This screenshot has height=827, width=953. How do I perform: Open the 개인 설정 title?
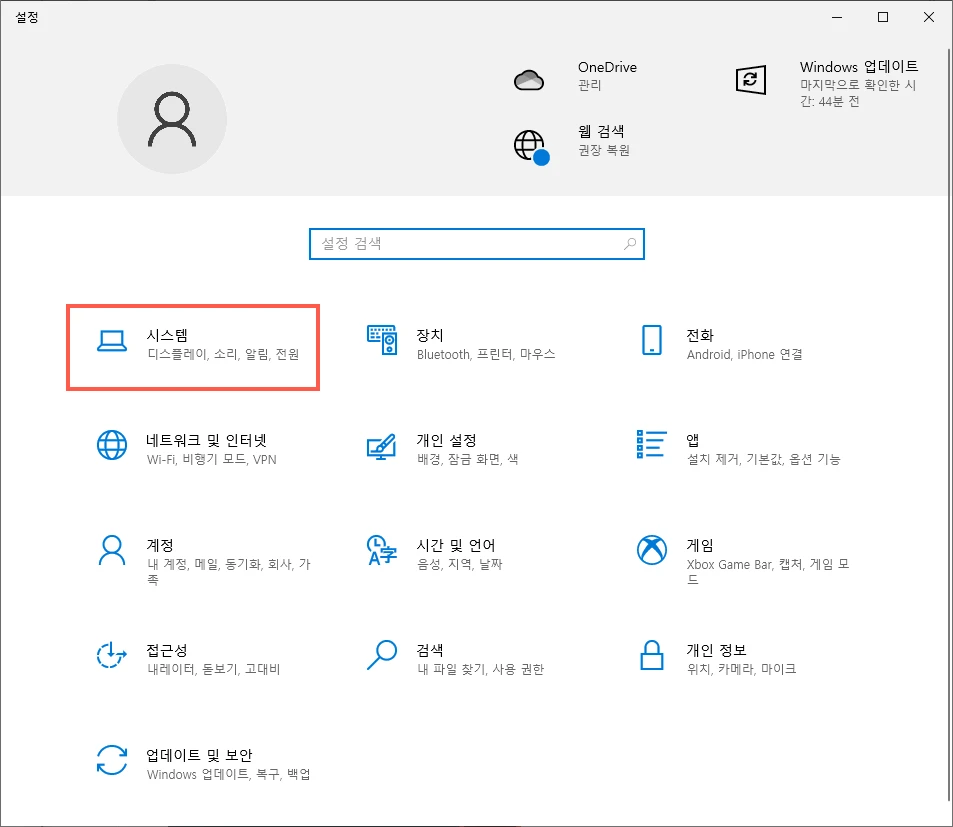click(446, 440)
